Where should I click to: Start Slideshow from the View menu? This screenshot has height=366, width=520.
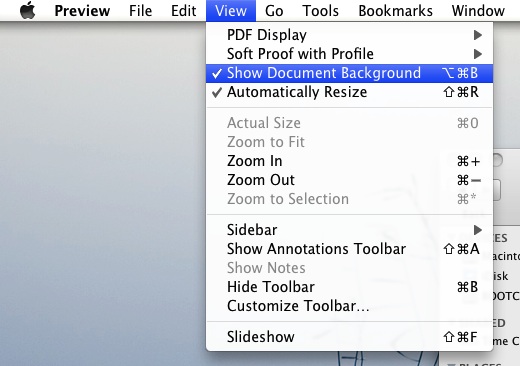point(349,337)
